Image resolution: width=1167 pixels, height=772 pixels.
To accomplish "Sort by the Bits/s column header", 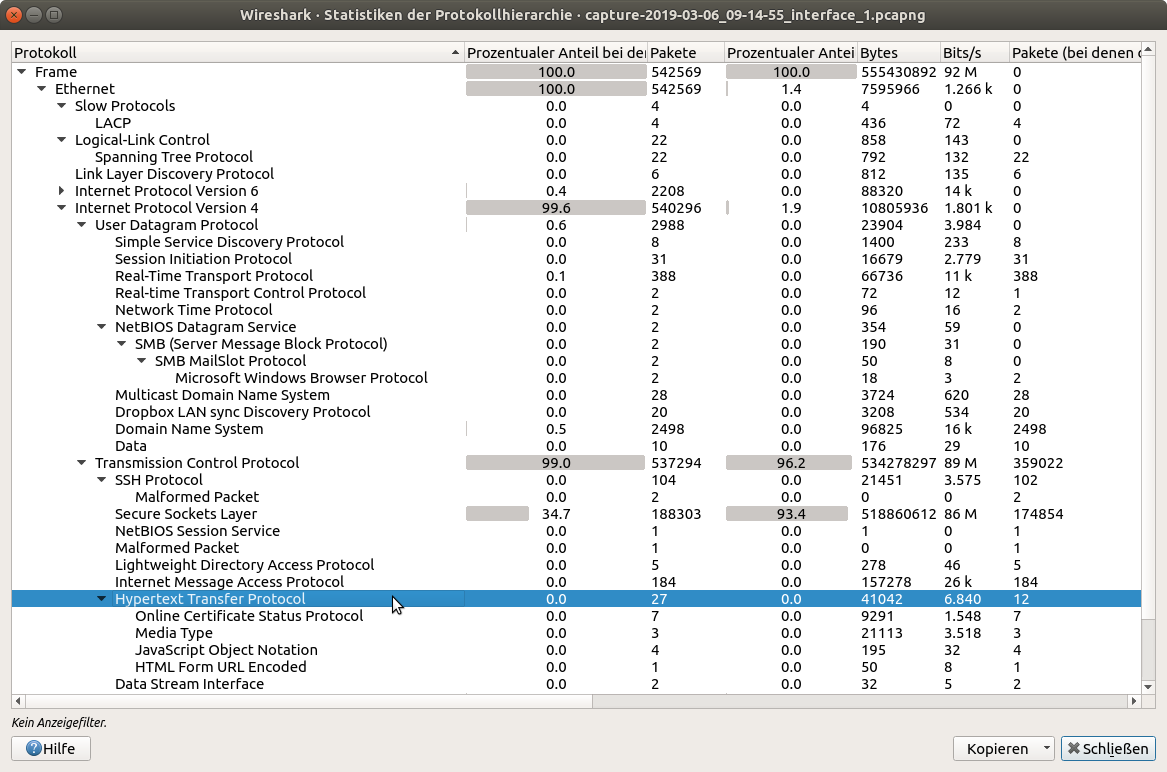I will click(972, 52).
